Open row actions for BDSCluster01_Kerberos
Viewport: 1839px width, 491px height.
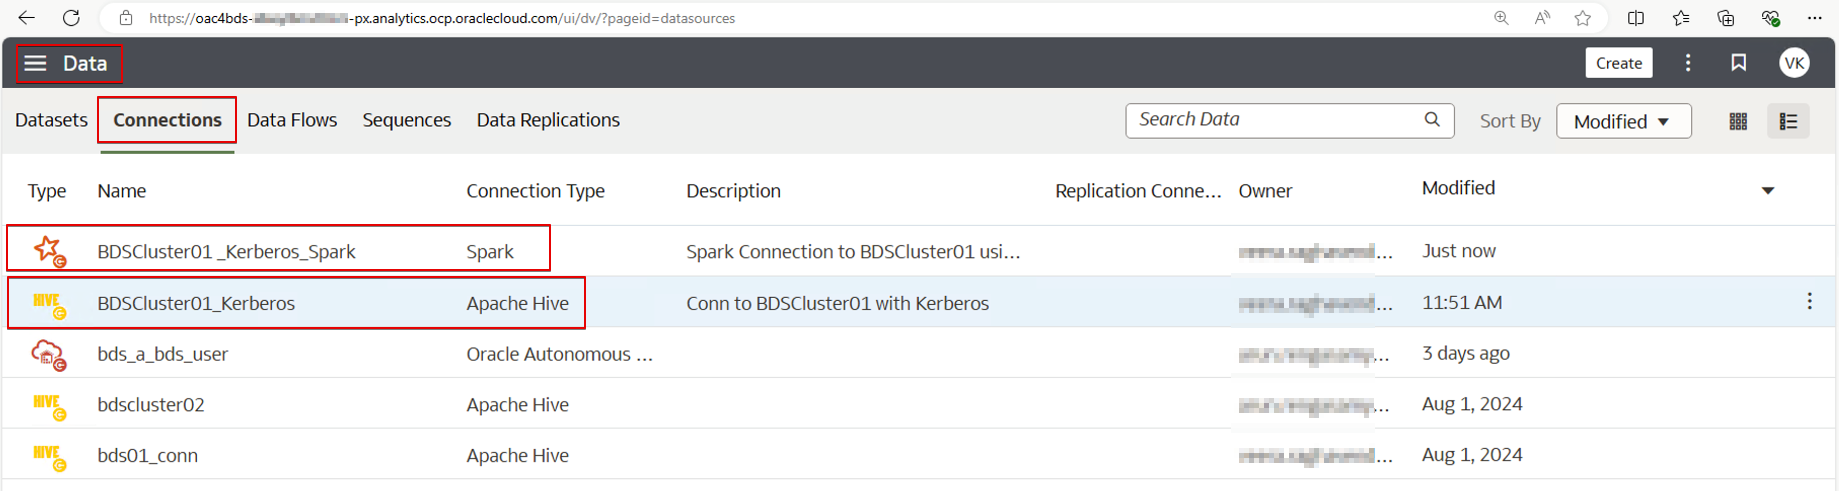[x=1809, y=302]
